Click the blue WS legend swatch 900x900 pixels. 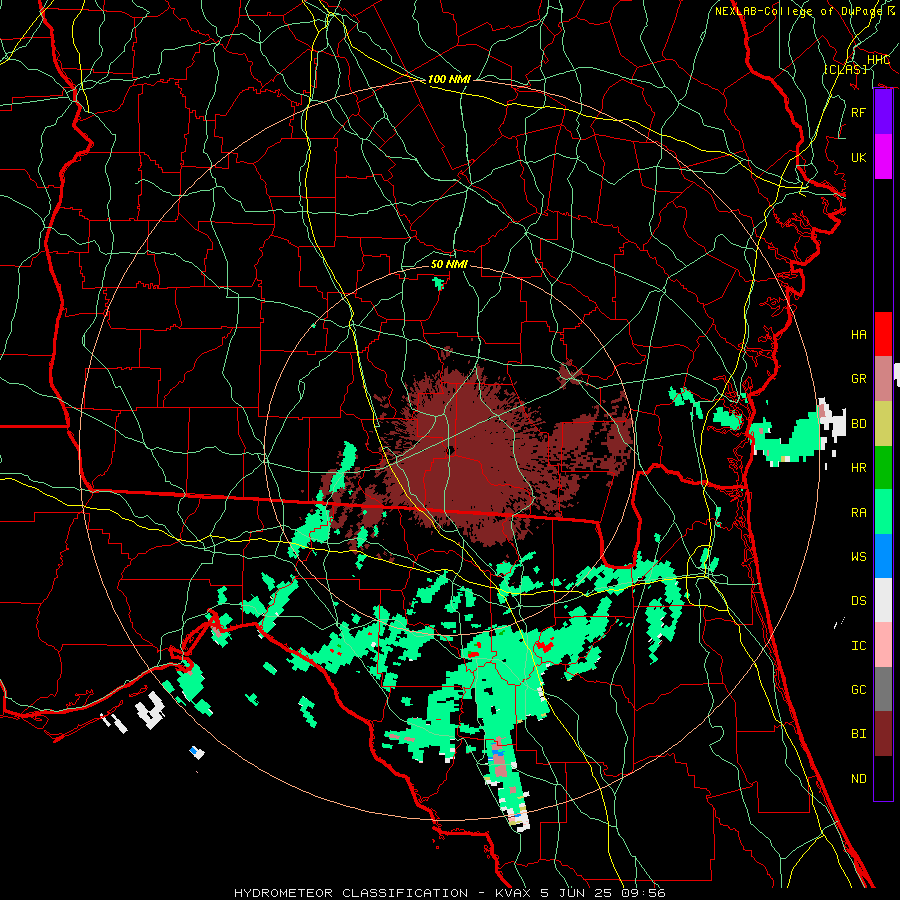[883, 556]
